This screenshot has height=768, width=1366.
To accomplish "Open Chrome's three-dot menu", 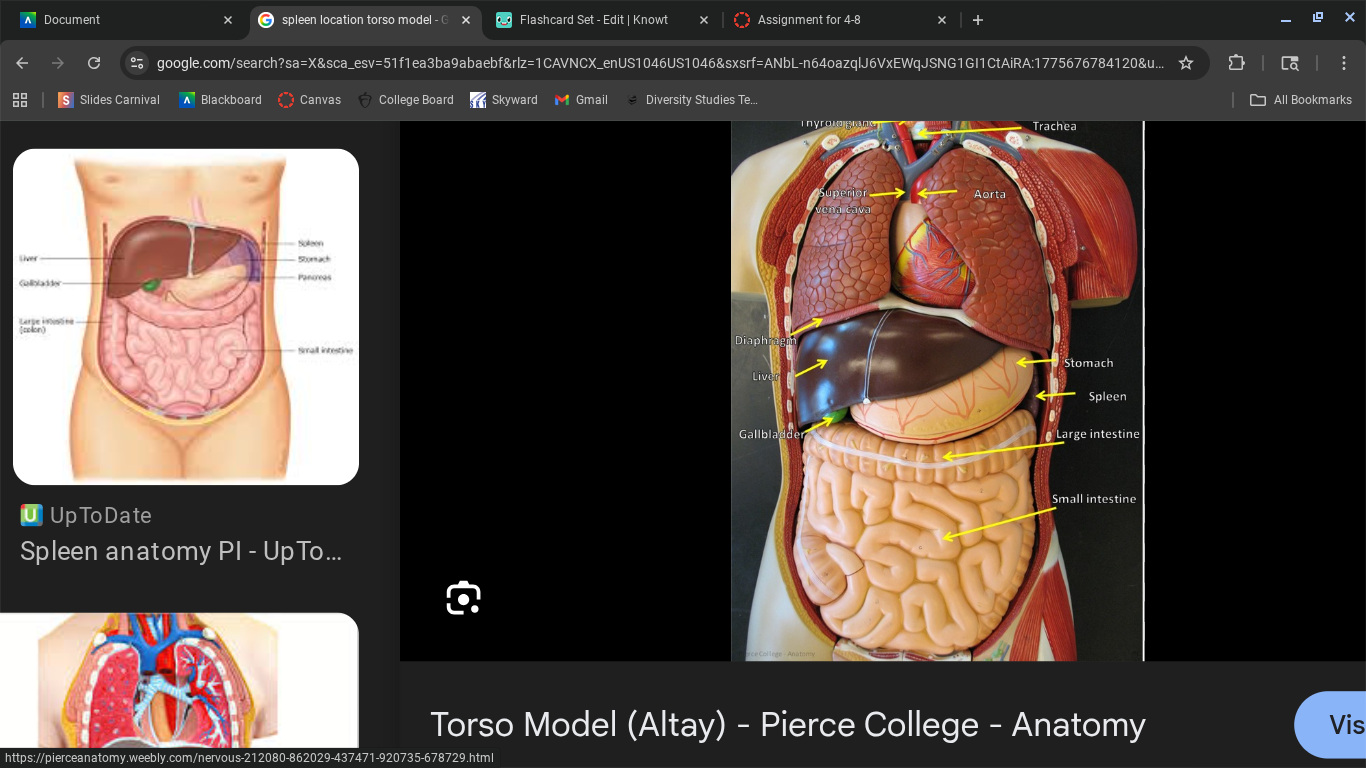I will pos(1344,63).
